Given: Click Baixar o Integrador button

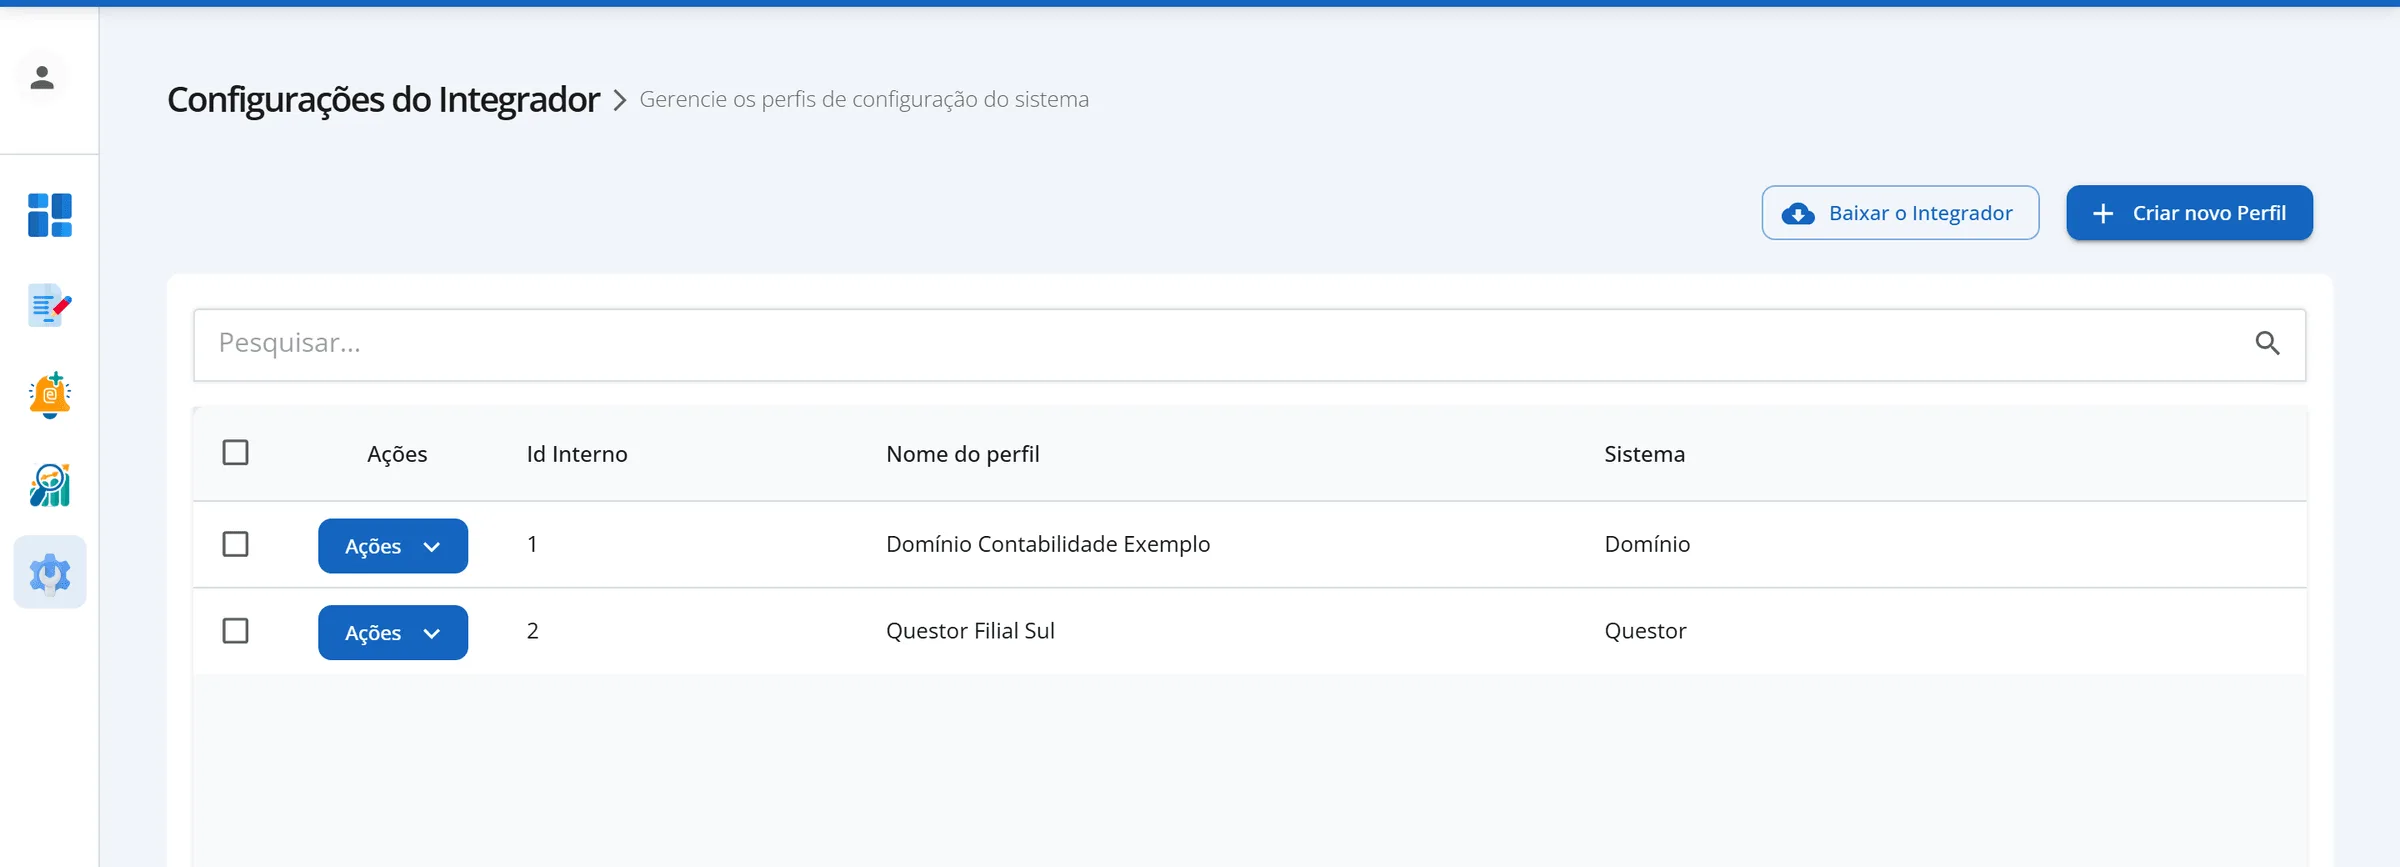Looking at the screenshot, I should coord(1900,213).
